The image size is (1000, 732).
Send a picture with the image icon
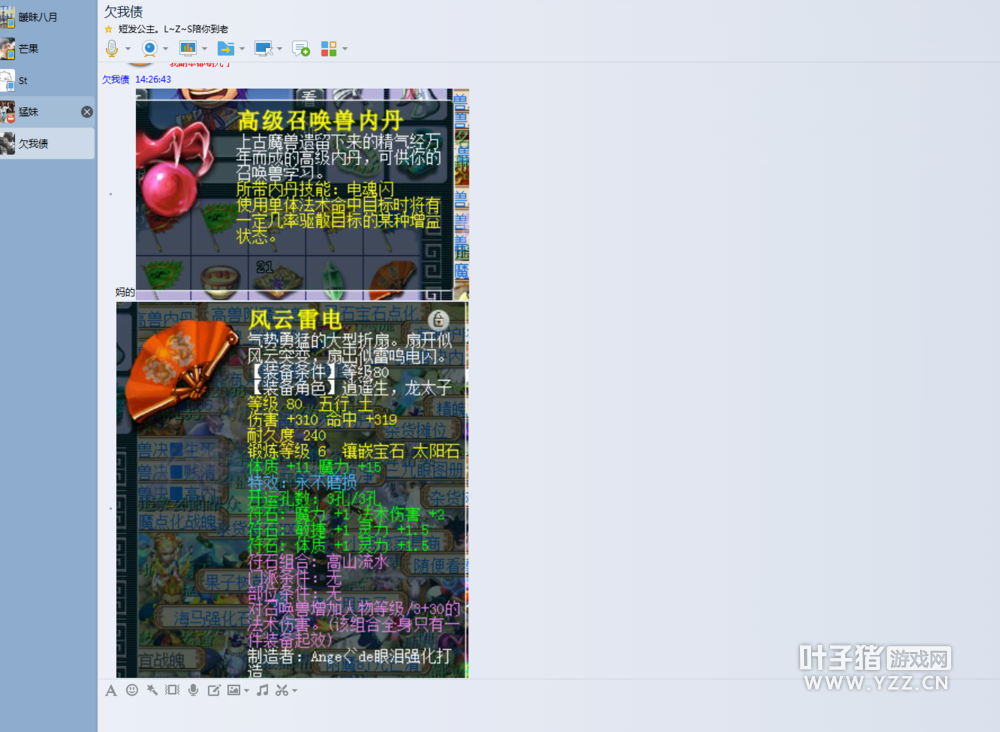pyautogui.click(x=234, y=690)
